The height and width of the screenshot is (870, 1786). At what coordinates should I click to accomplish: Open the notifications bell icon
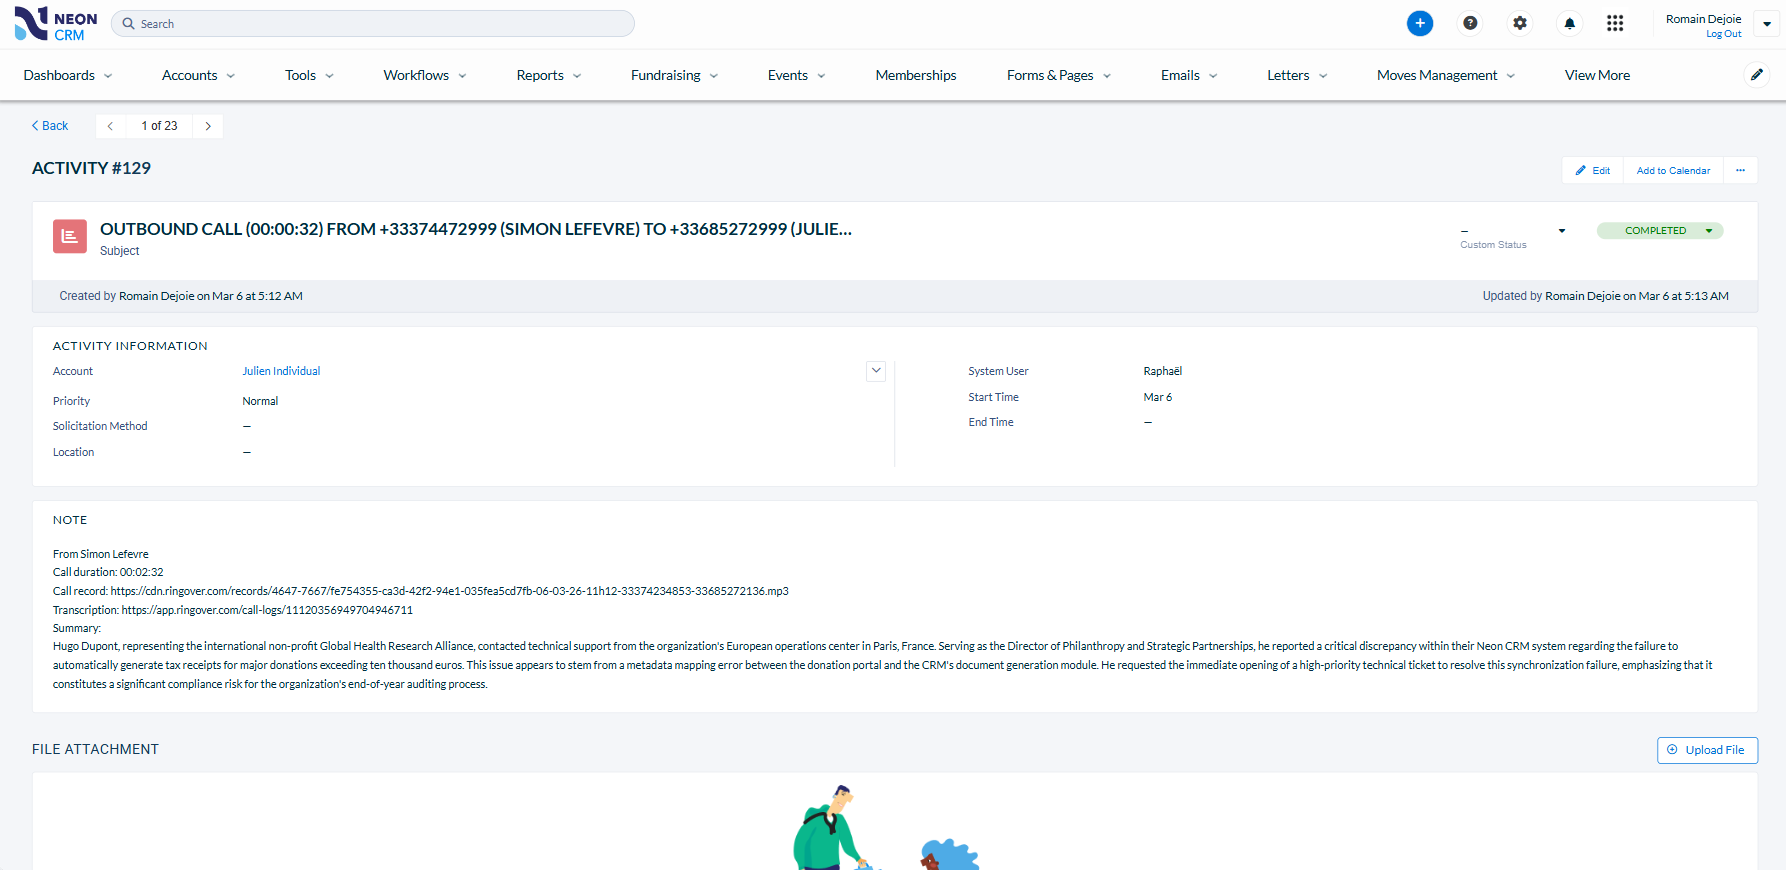point(1569,23)
